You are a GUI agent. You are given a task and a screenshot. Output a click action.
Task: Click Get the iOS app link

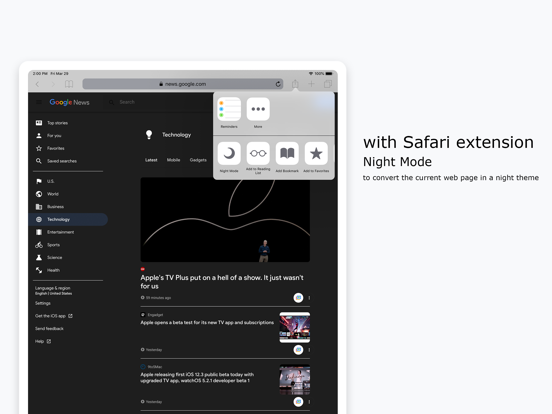pos(54,316)
